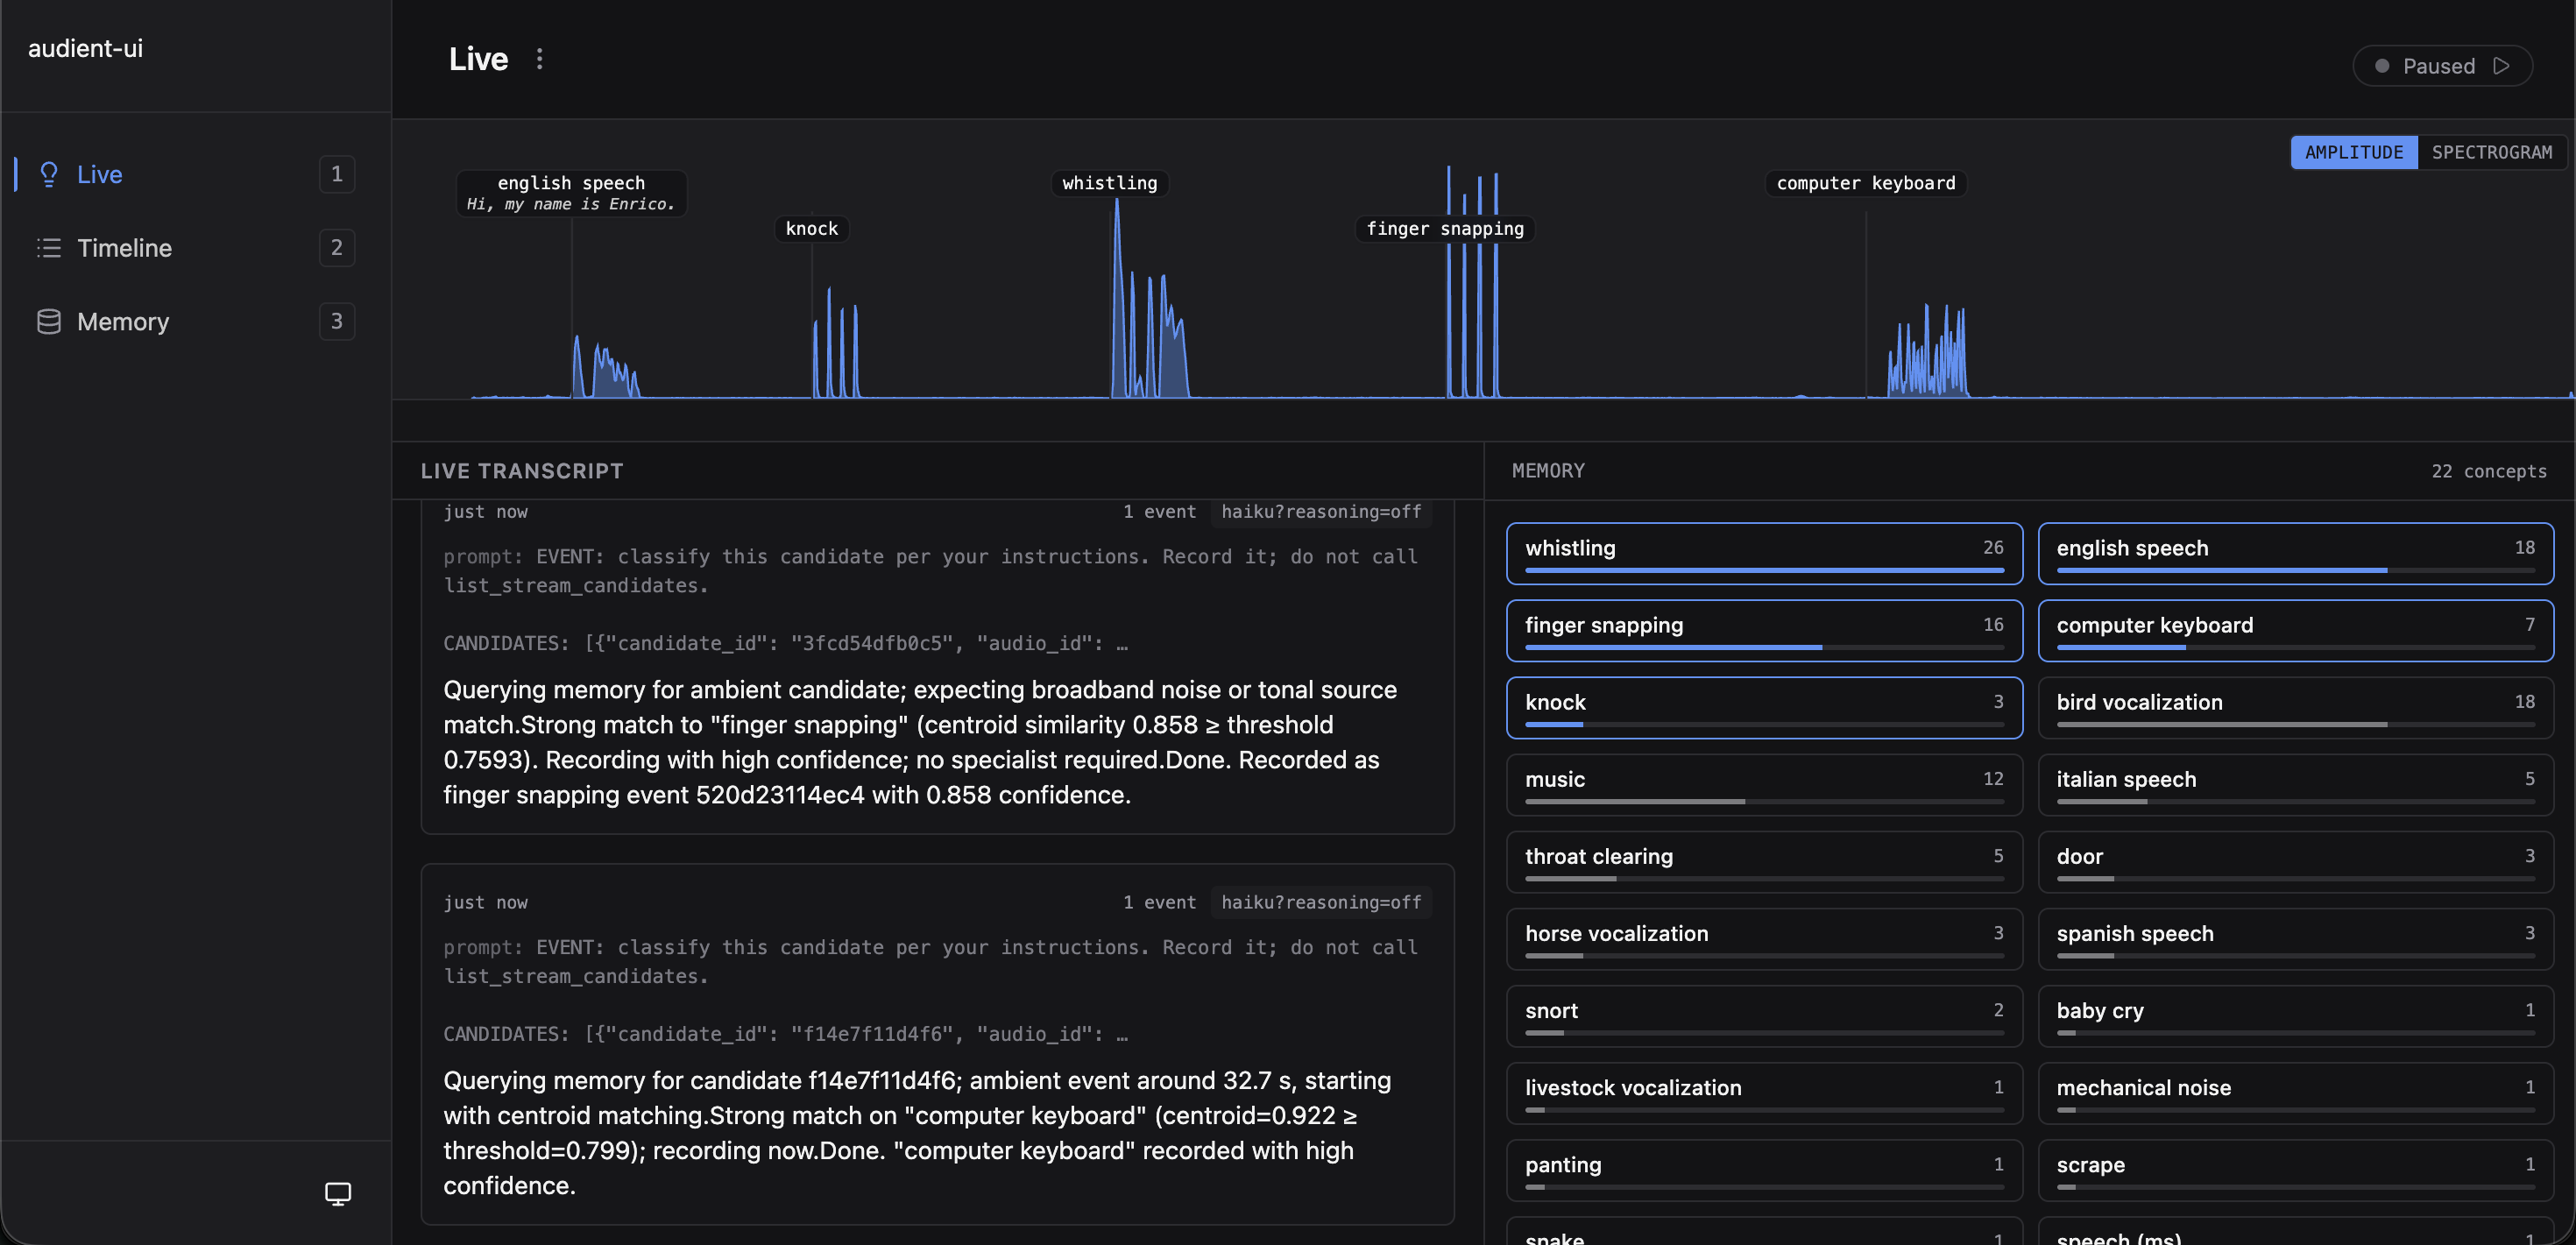
Task: Click the throat clearing progress bar
Action: pos(1764,878)
